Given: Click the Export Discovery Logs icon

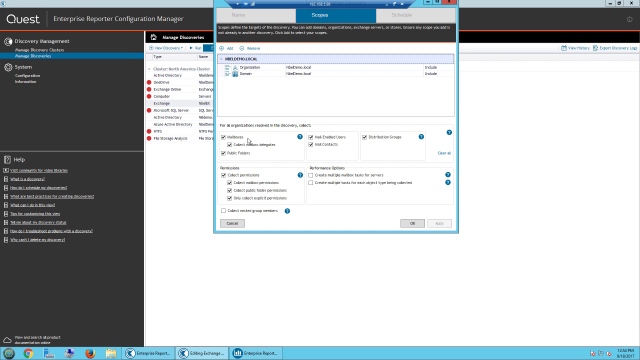Looking at the screenshot, I should click(x=596, y=48).
